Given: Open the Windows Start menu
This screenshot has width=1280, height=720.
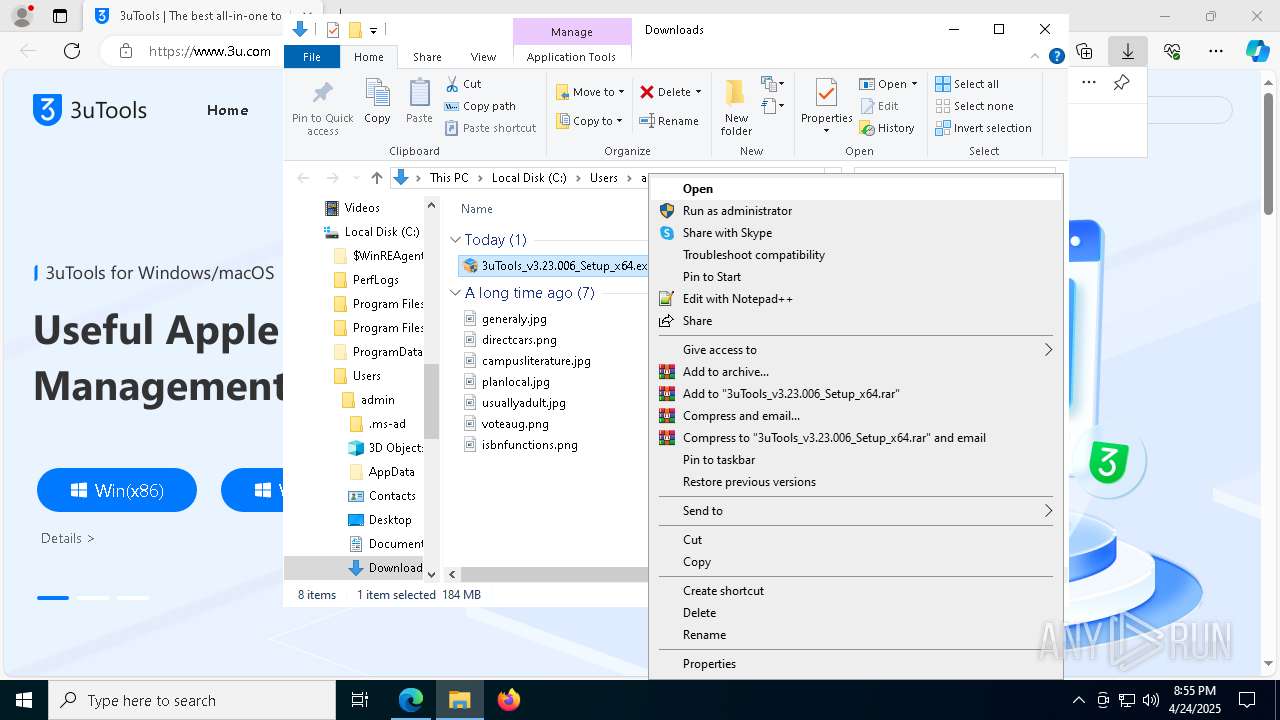Looking at the screenshot, I should coord(24,700).
